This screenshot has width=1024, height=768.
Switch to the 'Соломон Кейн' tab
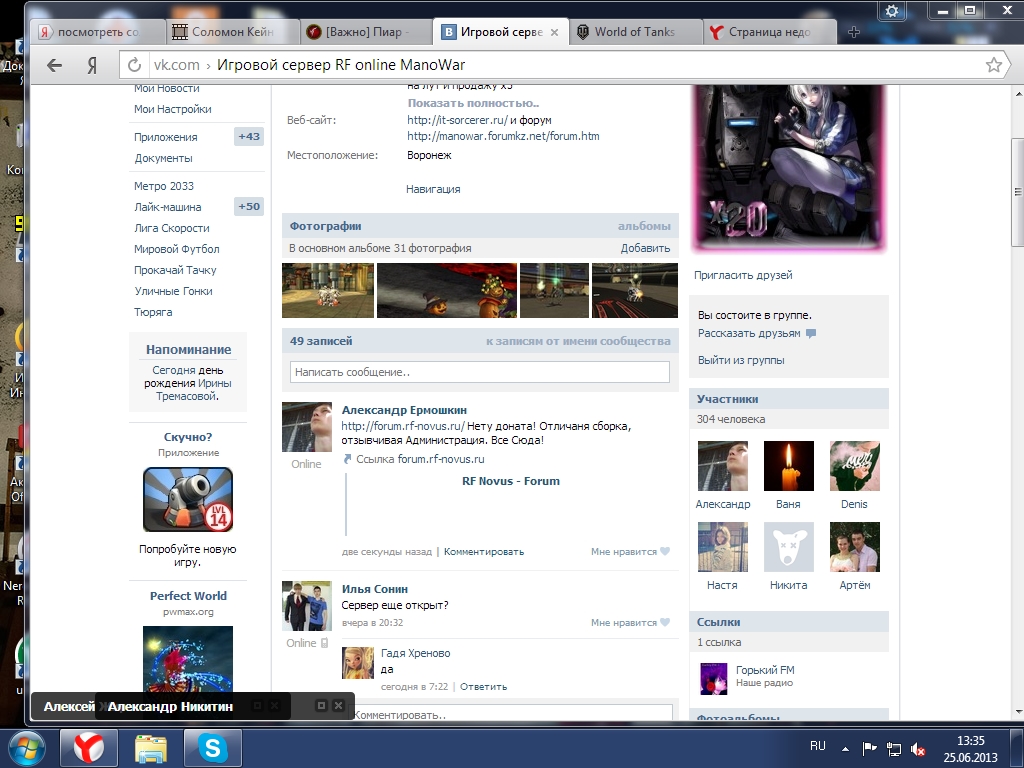tap(232, 32)
